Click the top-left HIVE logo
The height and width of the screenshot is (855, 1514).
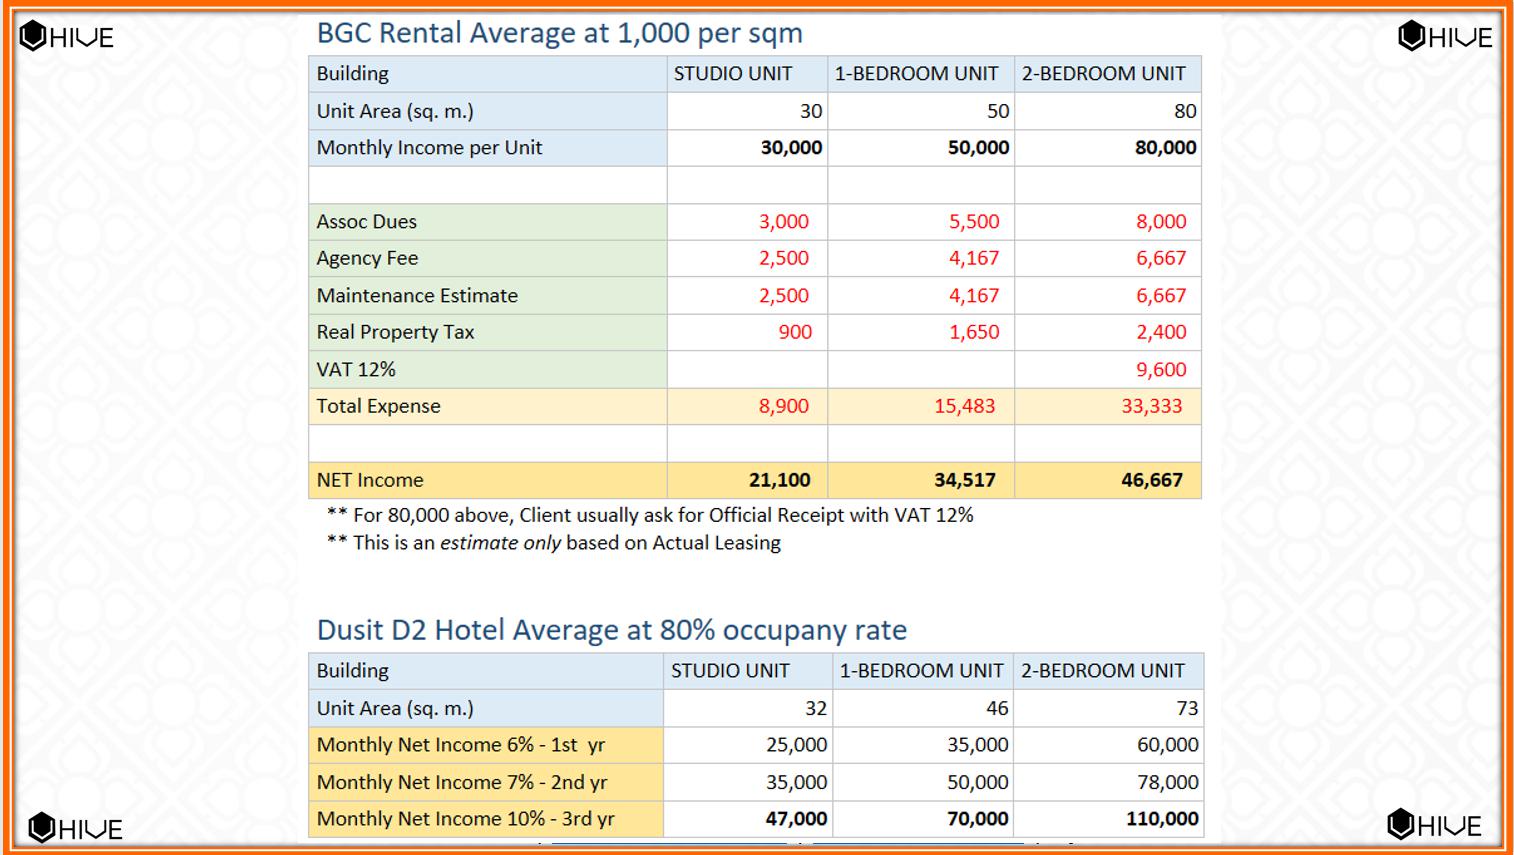(67, 37)
